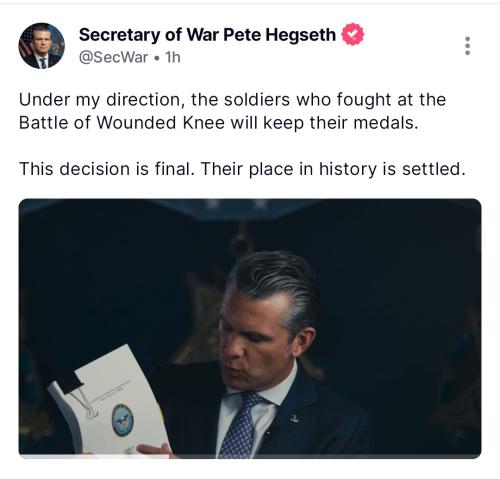Click the @SecWar handle
Image resolution: width=500 pixels, height=479 pixels.
coord(113,57)
